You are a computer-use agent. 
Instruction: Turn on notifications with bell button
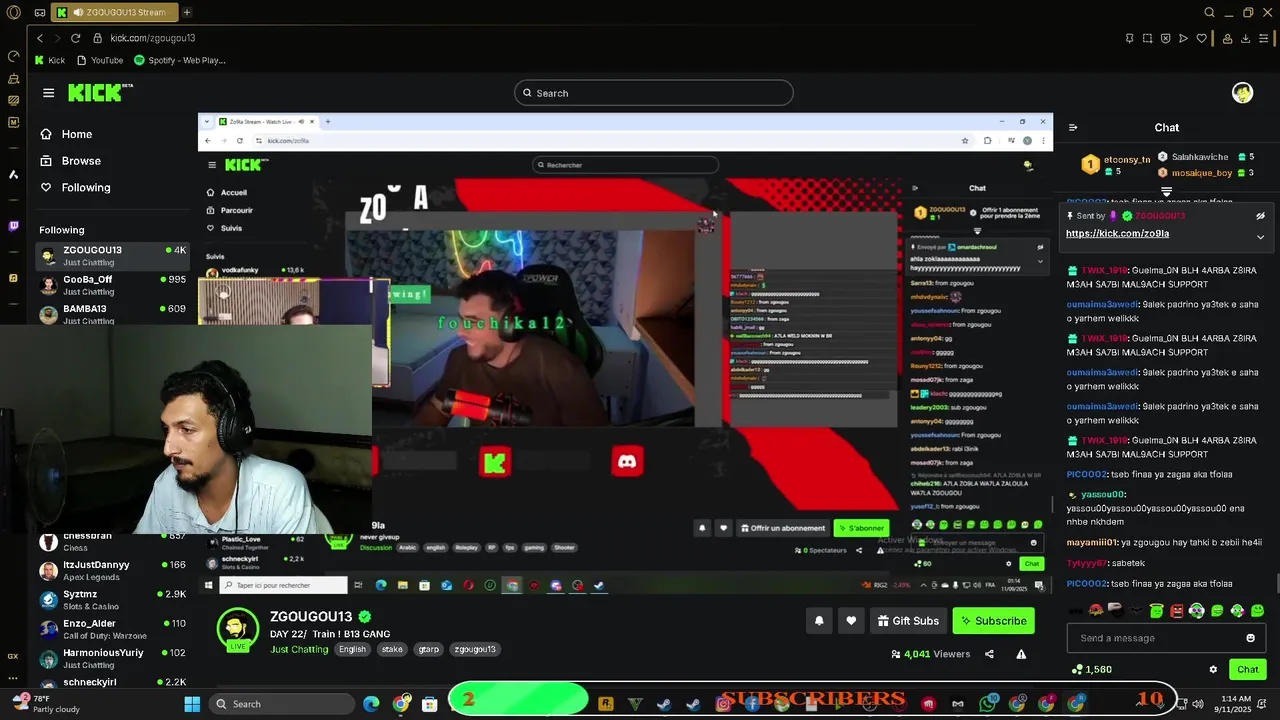point(819,621)
